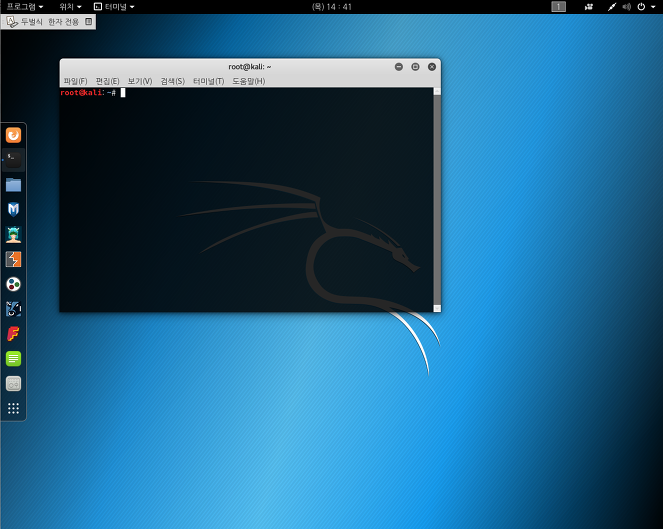Viewport: 663px width, 529px height.
Task: Launch the Firefox browser from the dock
Action: (x=14, y=135)
